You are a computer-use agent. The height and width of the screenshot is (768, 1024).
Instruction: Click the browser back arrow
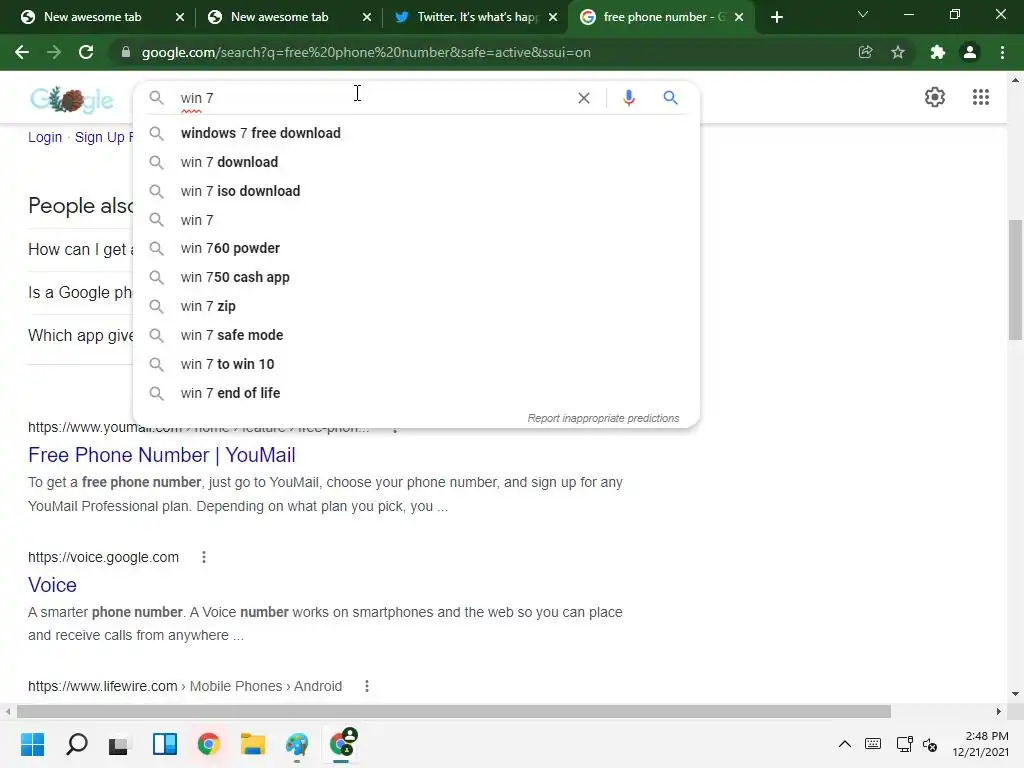click(22, 52)
